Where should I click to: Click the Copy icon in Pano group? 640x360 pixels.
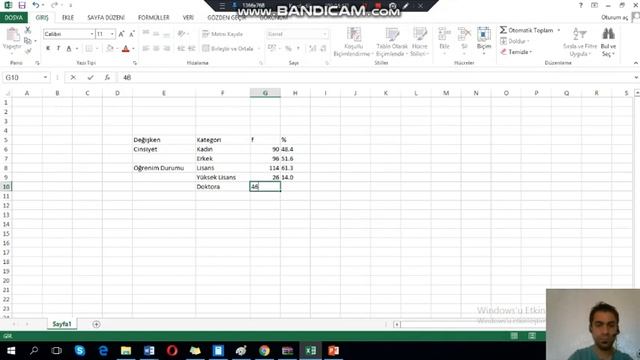28,40
